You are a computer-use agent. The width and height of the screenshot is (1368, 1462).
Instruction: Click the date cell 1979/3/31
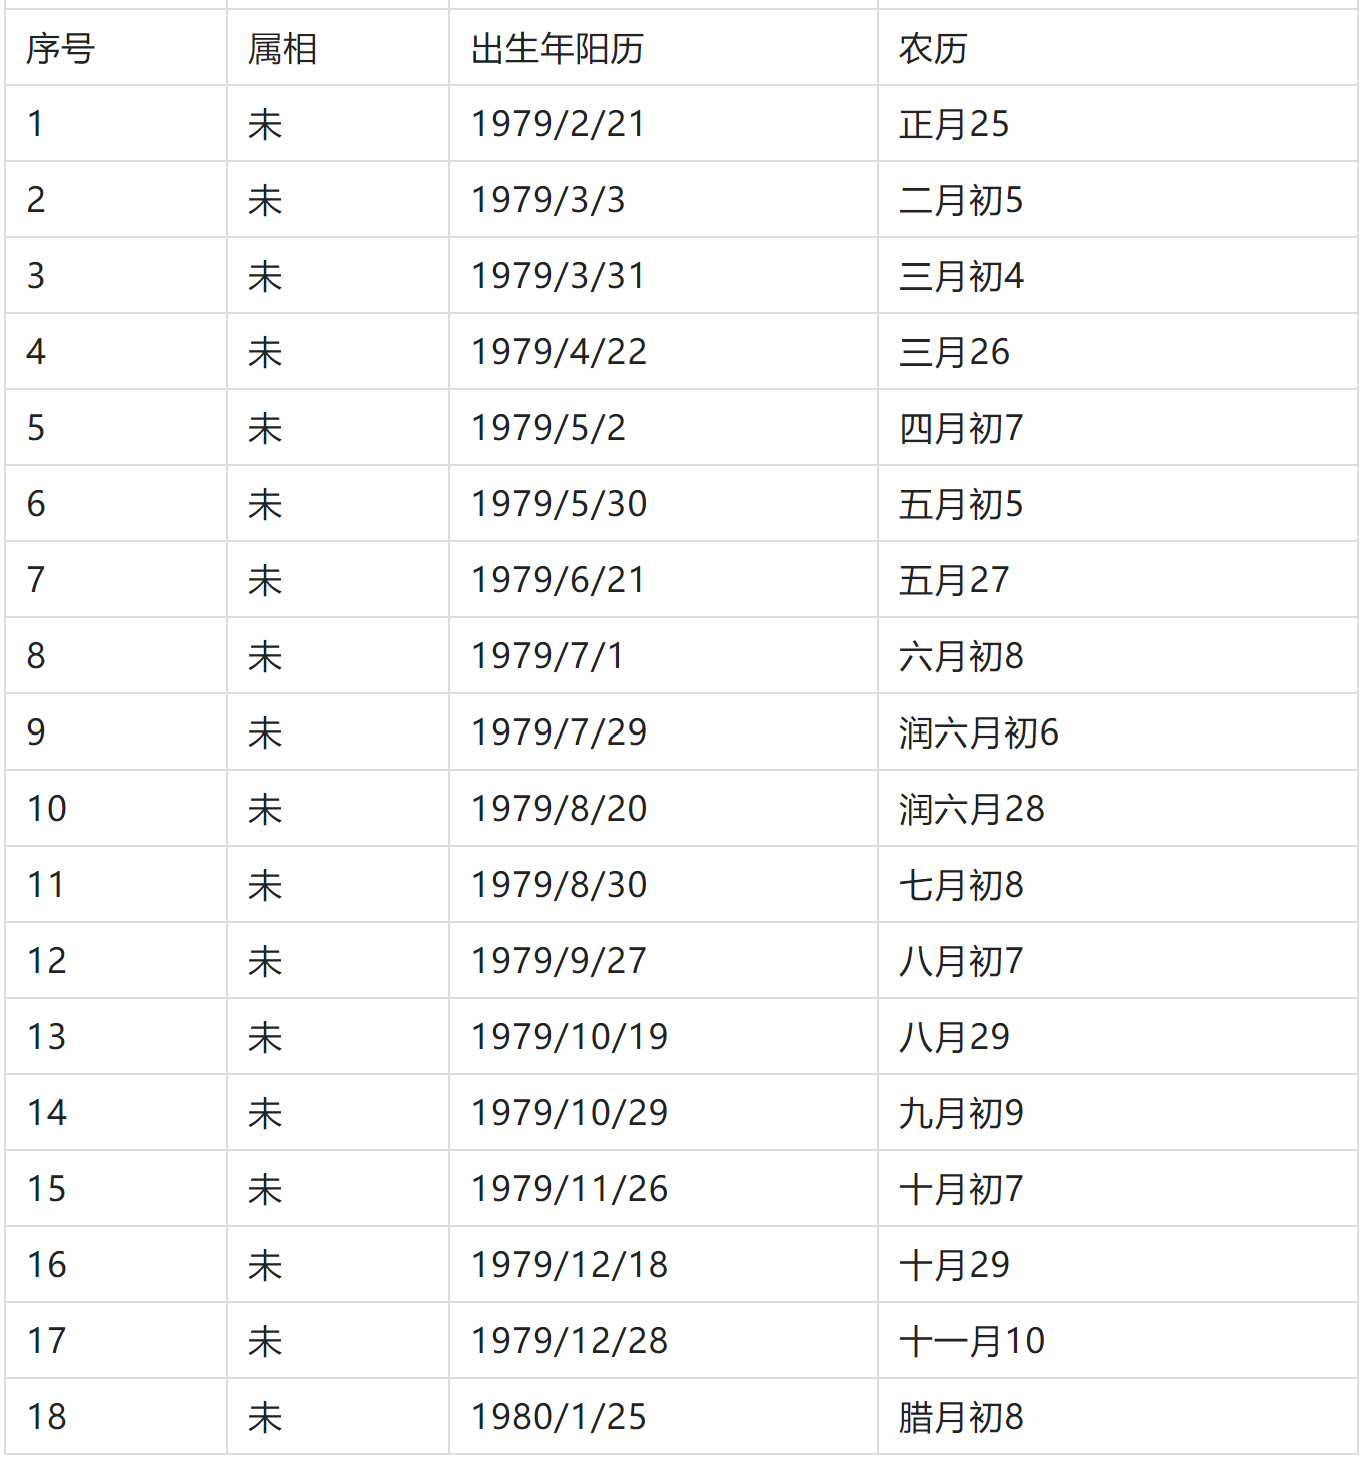tap(663, 276)
